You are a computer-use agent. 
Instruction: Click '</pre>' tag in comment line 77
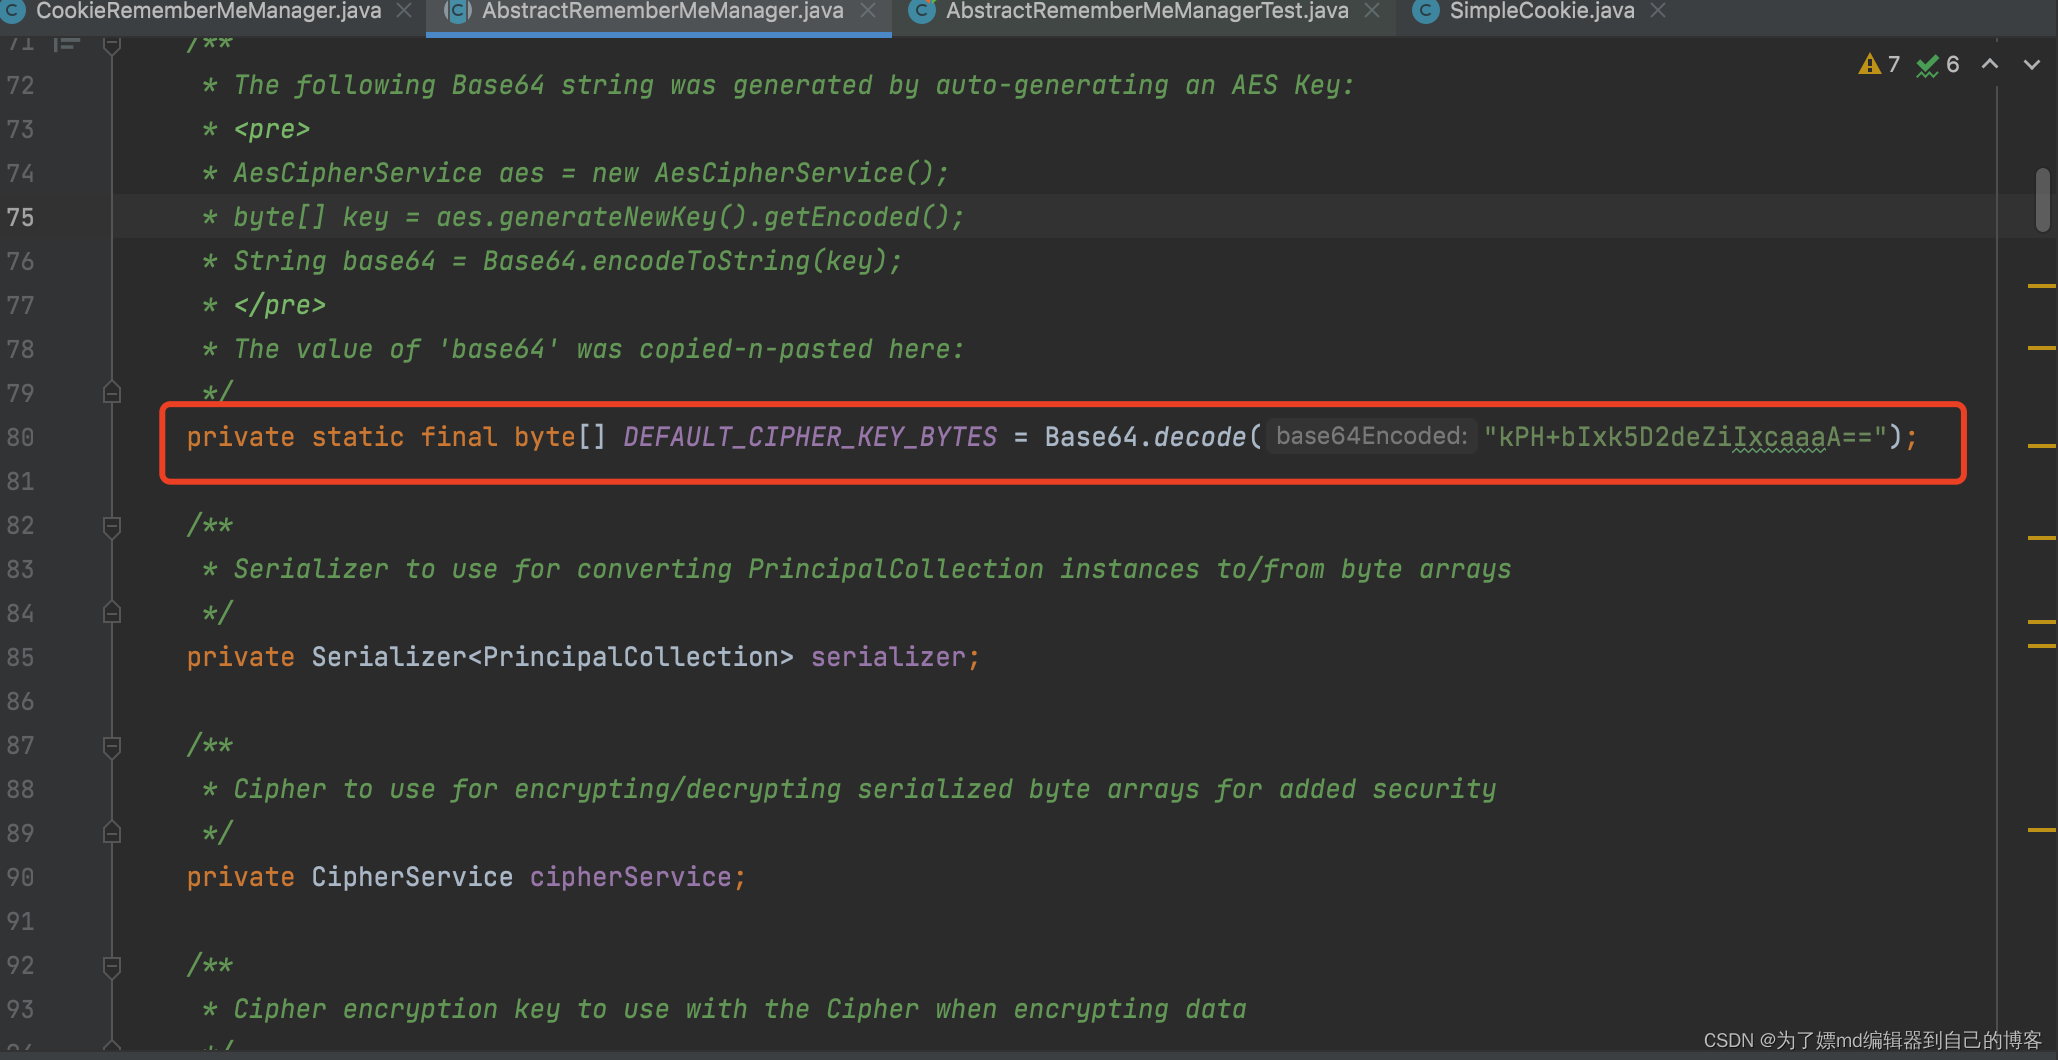280,305
